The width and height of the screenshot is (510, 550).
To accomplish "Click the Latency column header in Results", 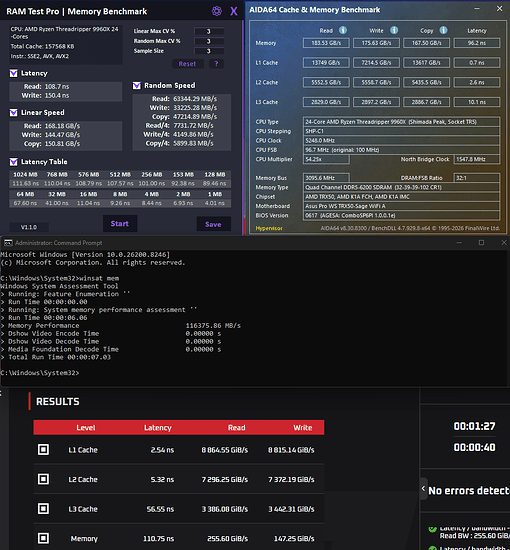I will click(157, 428).
